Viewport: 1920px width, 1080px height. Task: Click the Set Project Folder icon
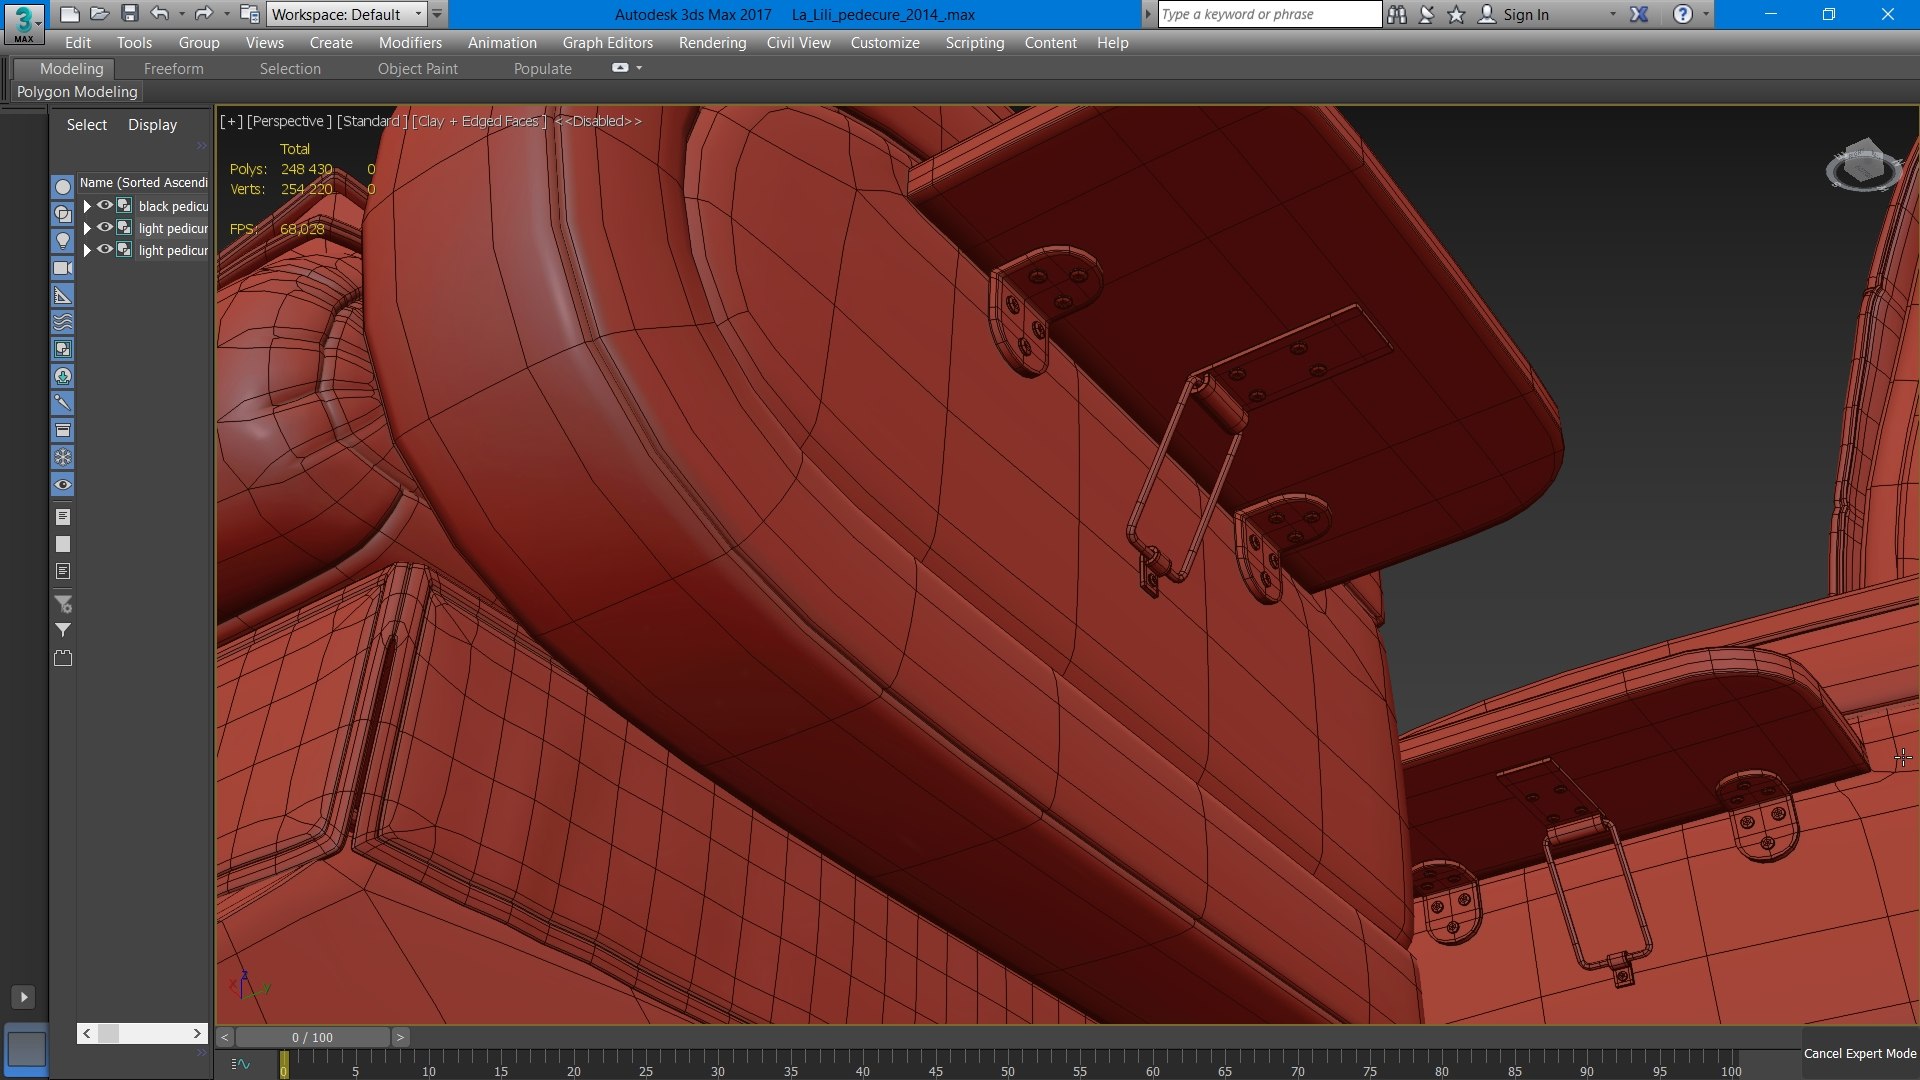(250, 14)
